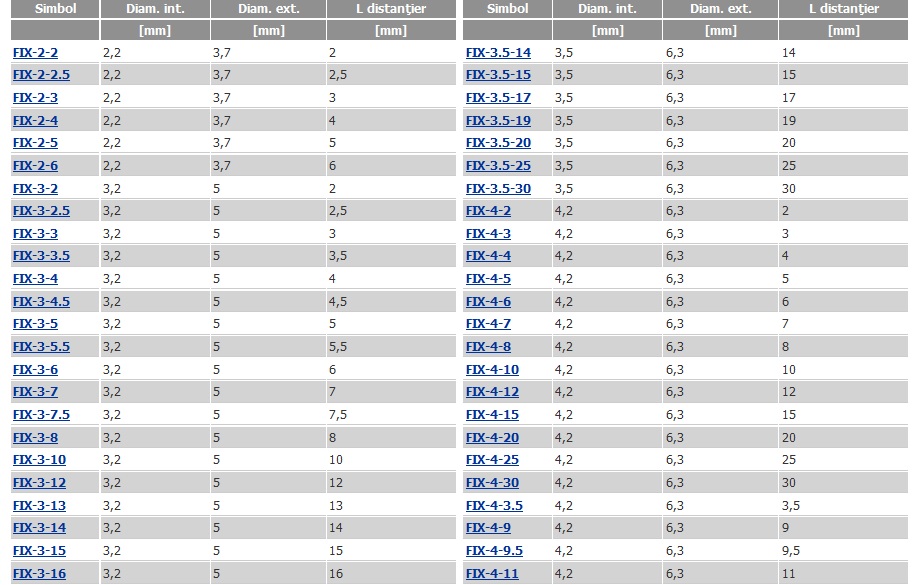Select the FIX-3-14 link
The image size is (913, 585).
point(40,528)
